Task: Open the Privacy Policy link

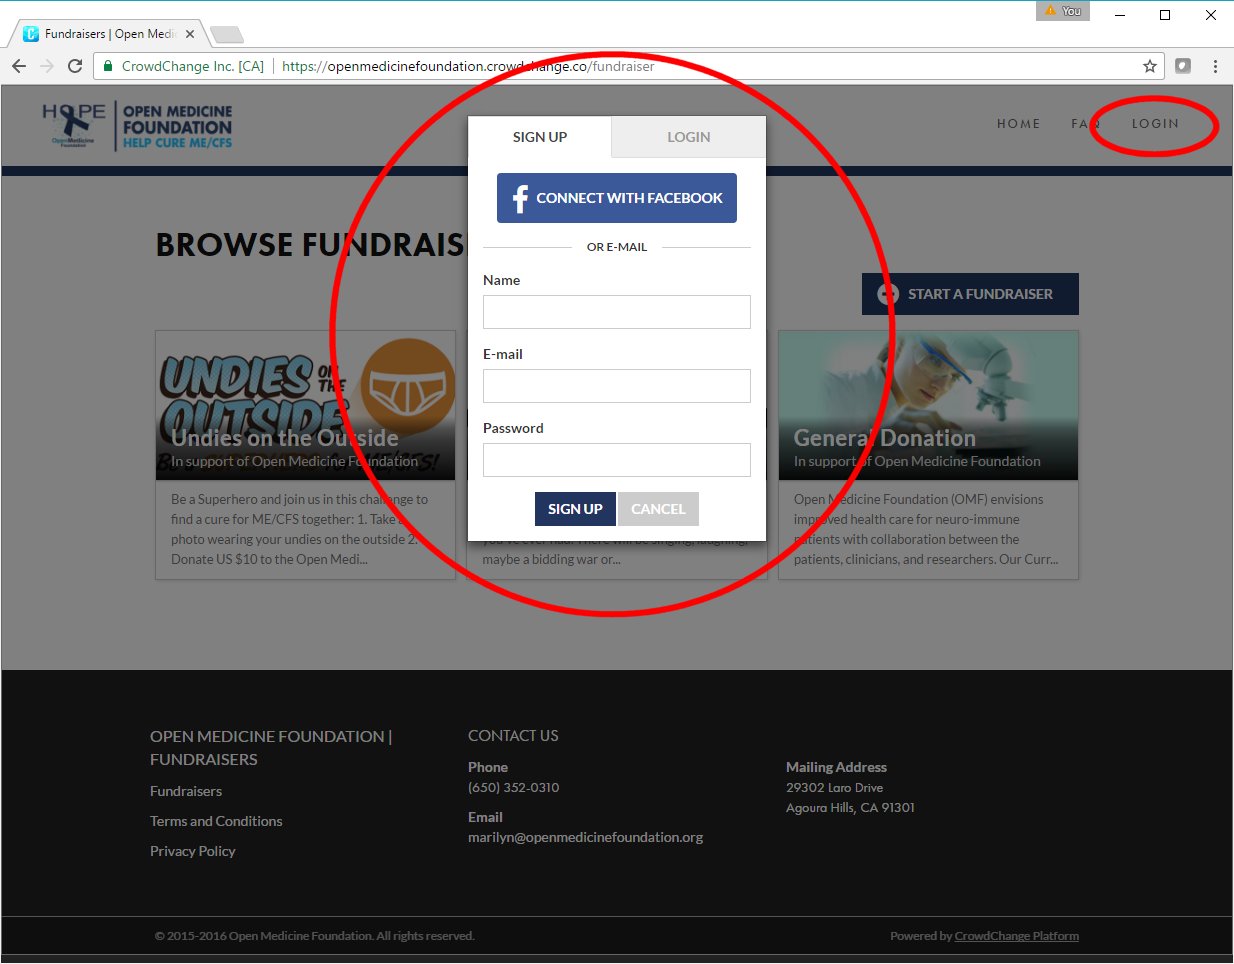Action: click(x=193, y=851)
